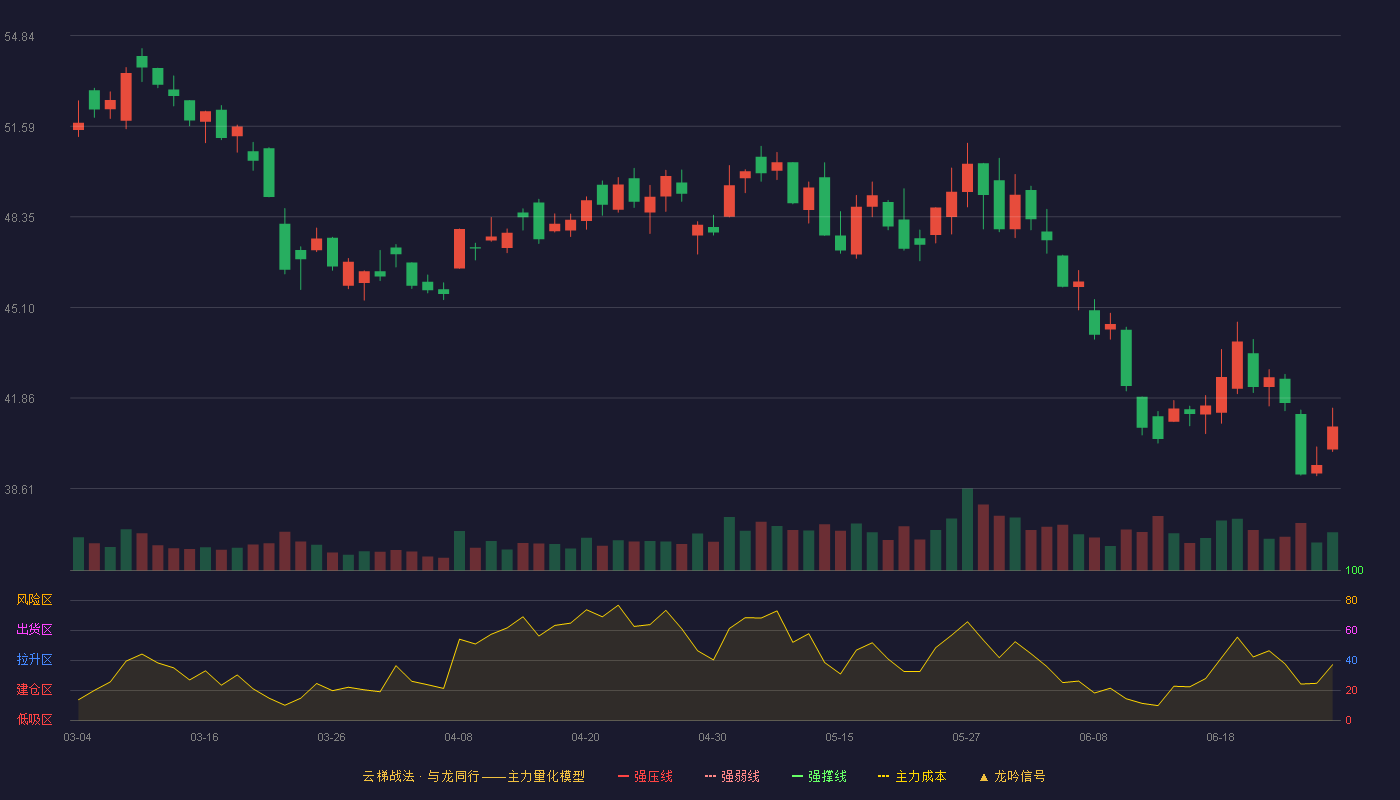Select the 03-16 date axis label
The height and width of the screenshot is (800, 1400).
point(204,737)
